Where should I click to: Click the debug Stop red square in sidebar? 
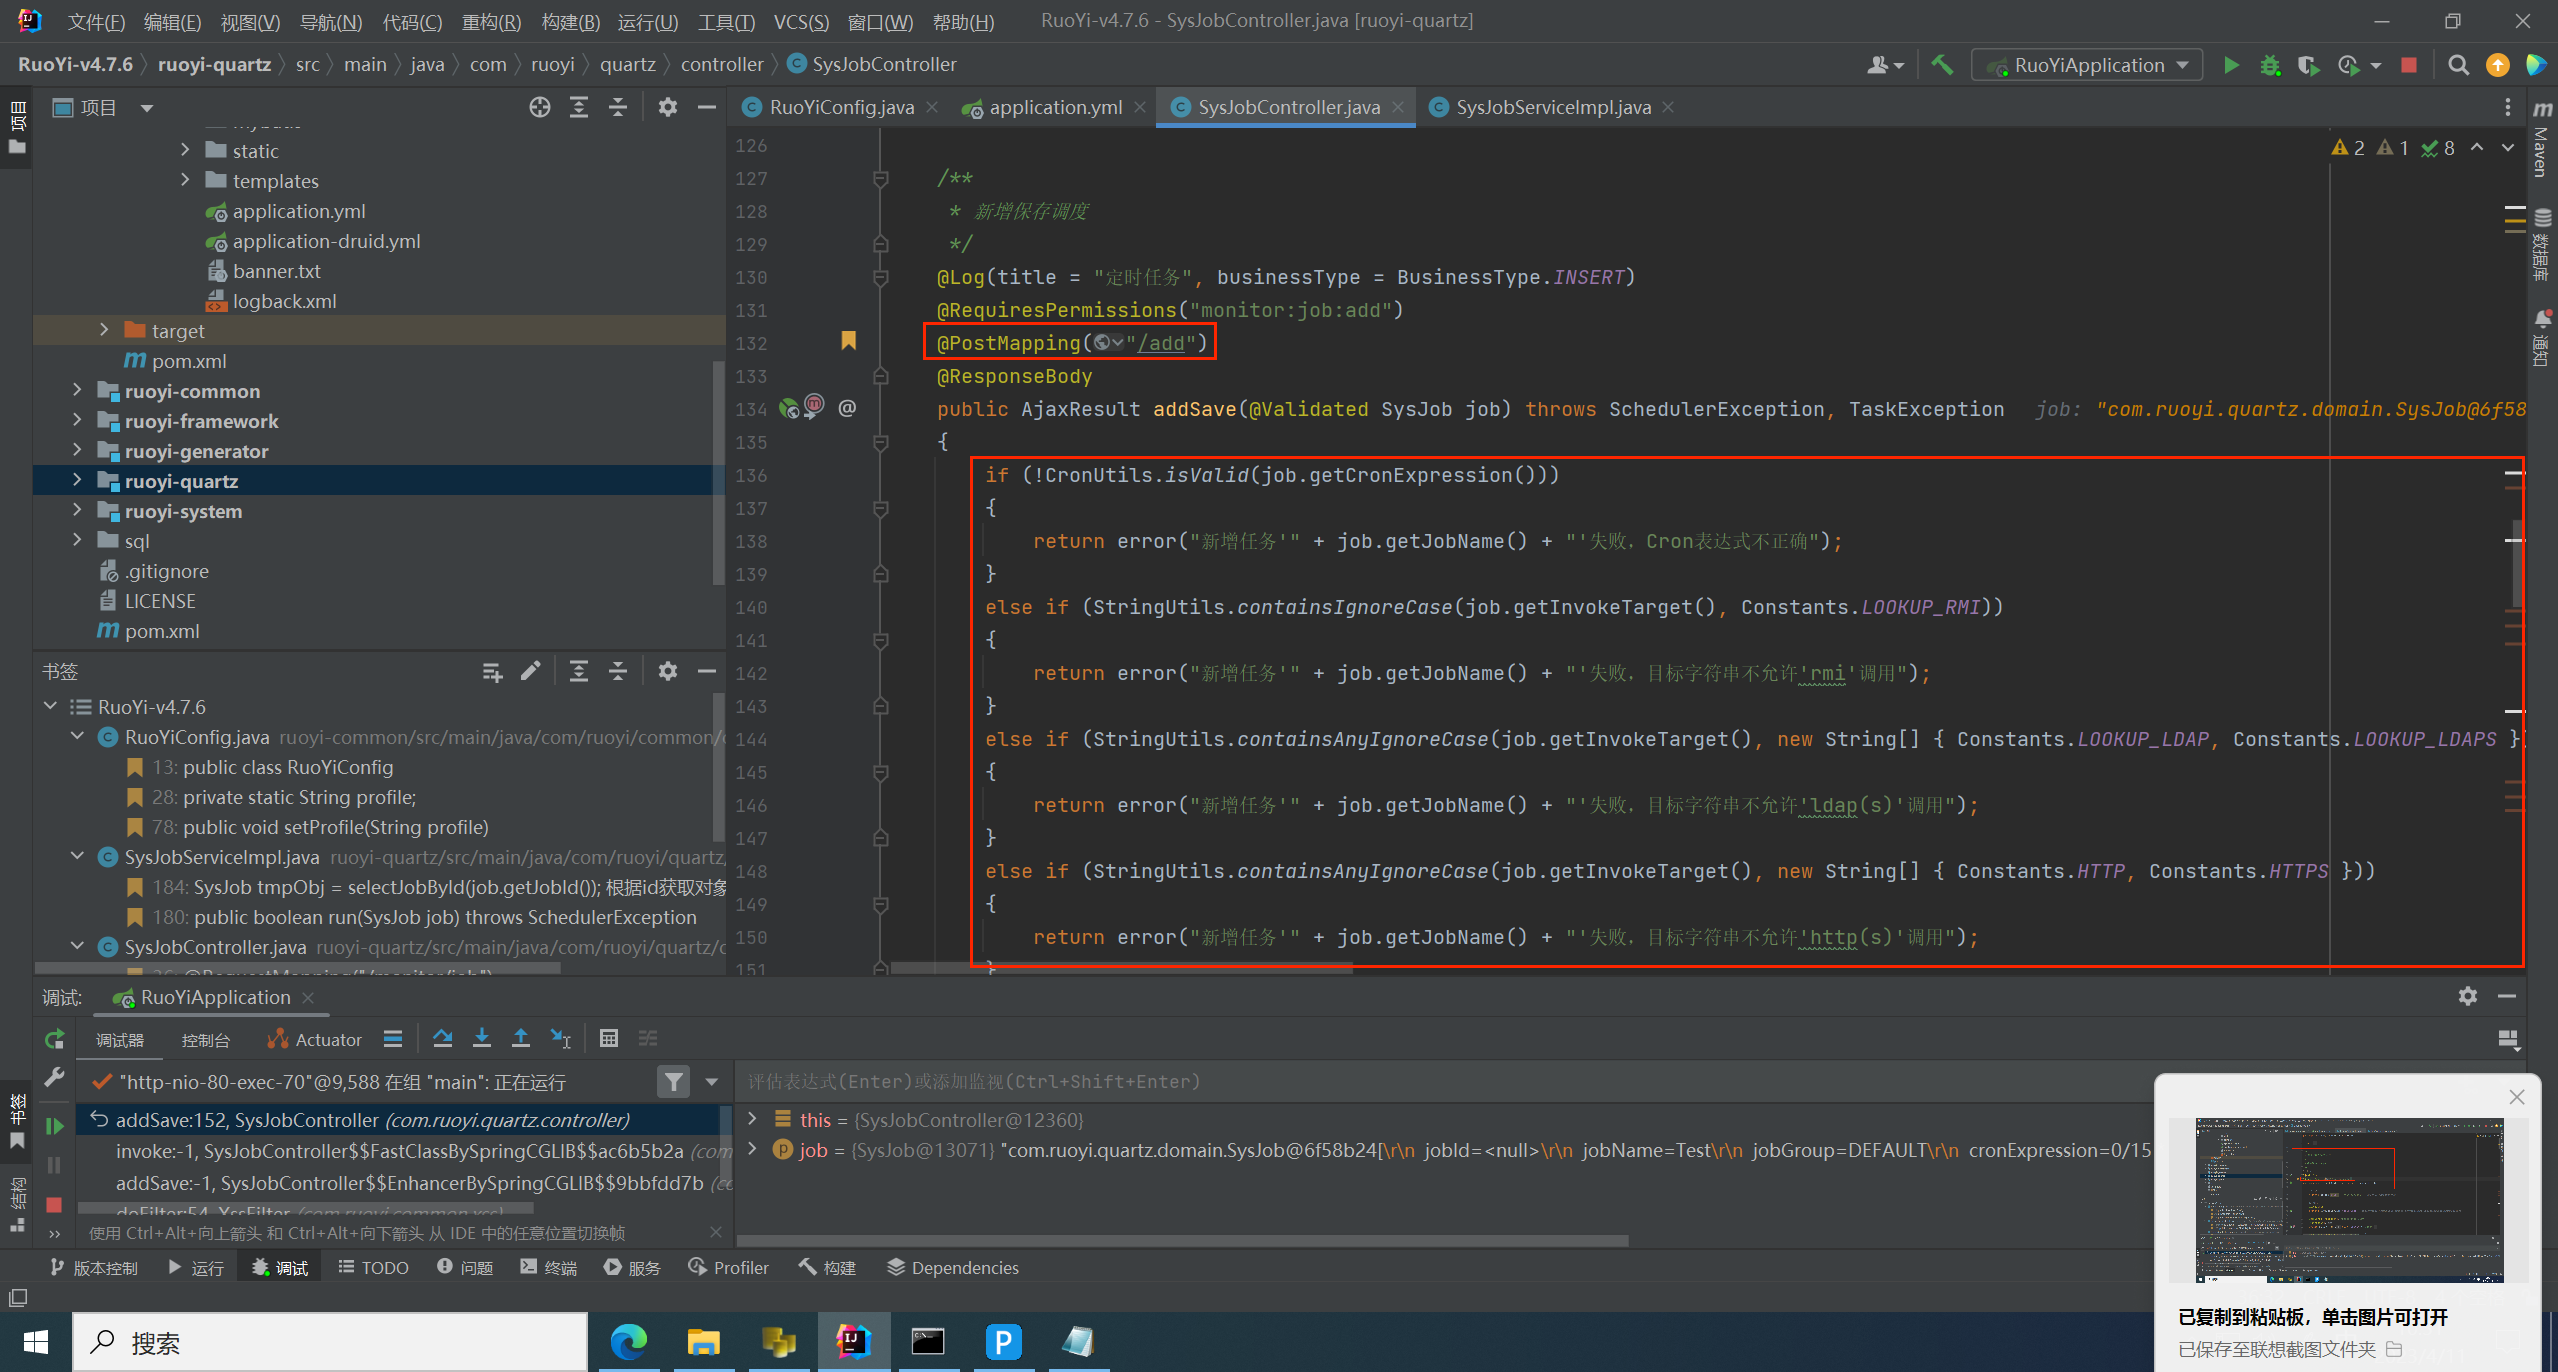tap(55, 1204)
